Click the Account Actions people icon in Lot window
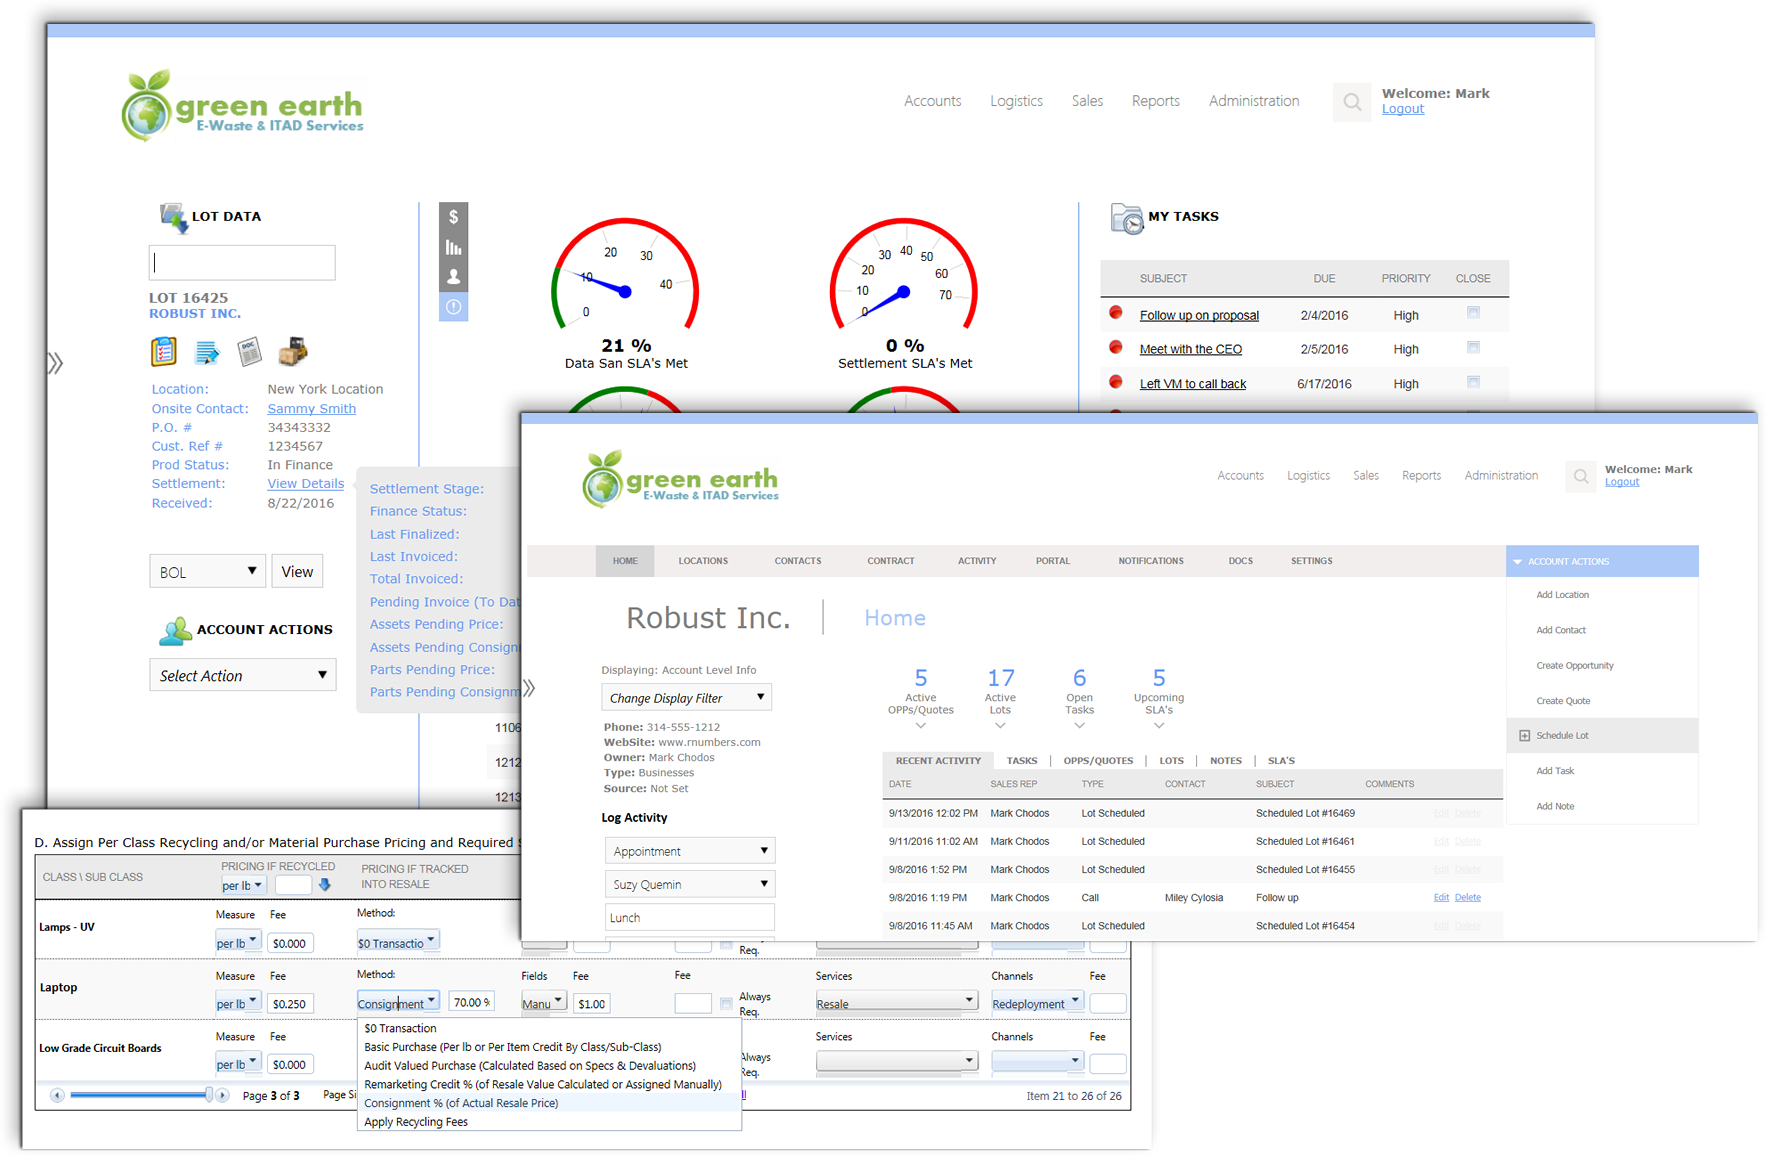Screen dimensions: 1766x1156 [175, 631]
